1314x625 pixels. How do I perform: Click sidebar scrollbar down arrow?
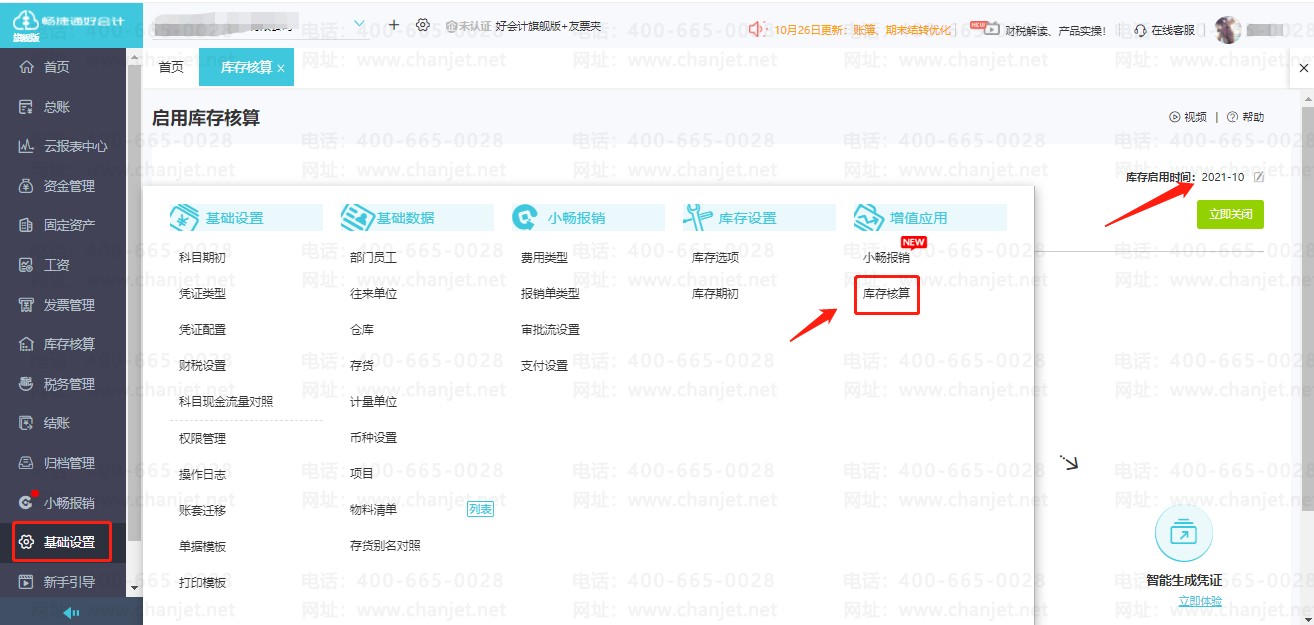(134, 588)
